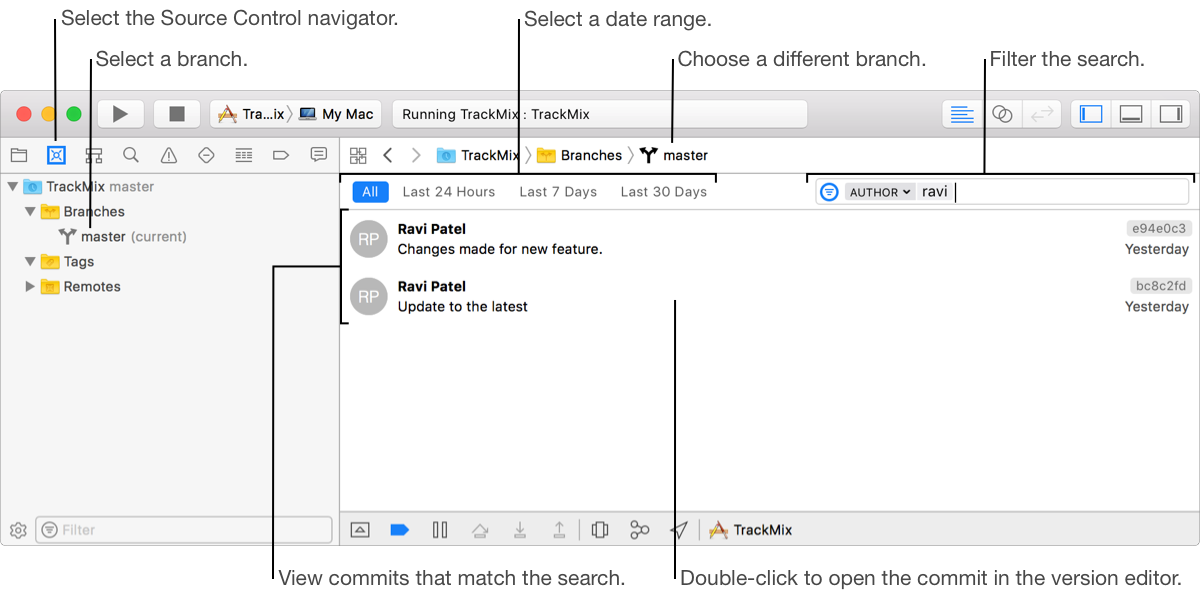Choose a different branch via master
This screenshot has width=1200, height=596.
[x=674, y=155]
